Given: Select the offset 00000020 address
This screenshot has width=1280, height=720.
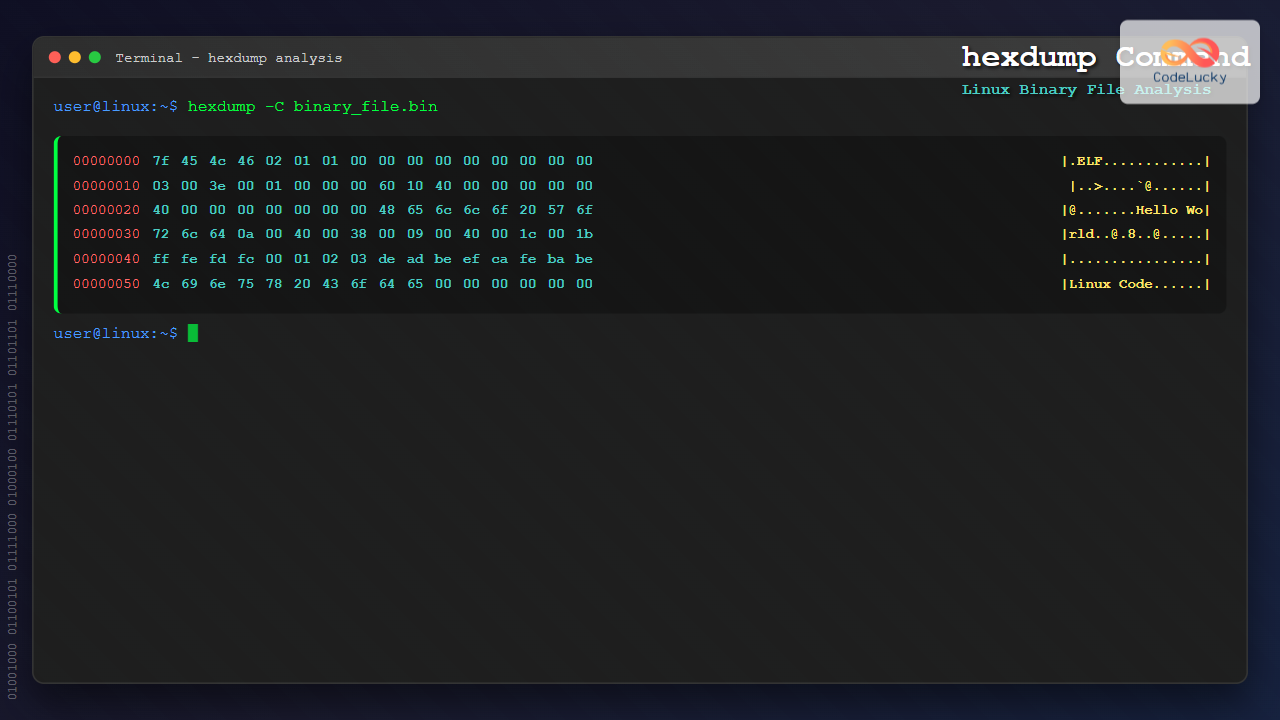Looking at the screenshot, I should pos(106,210).
